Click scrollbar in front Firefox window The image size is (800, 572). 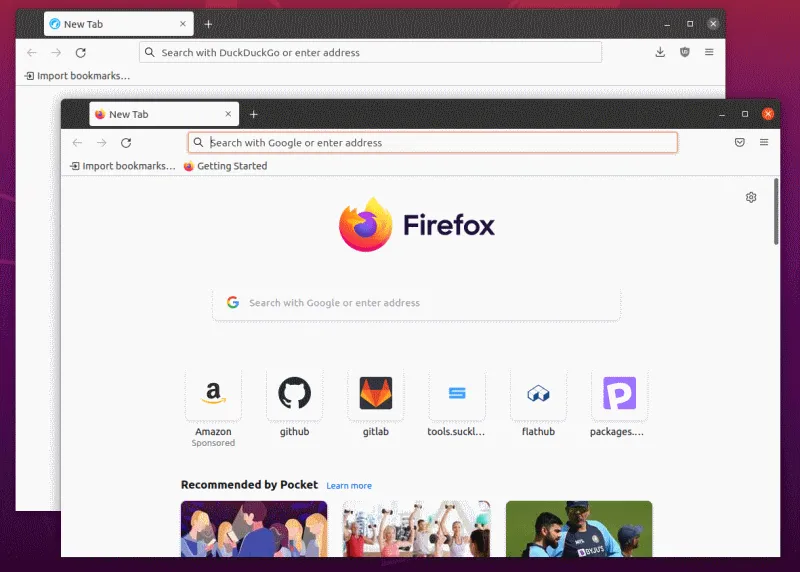776,211
